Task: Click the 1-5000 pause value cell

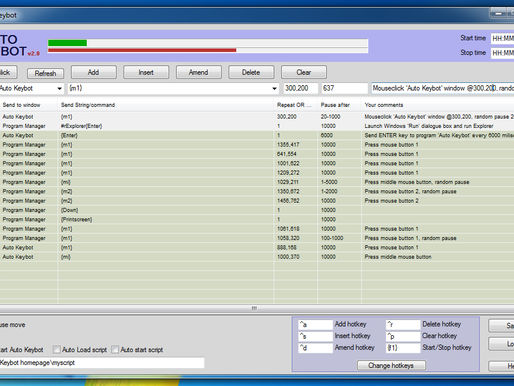Action: [x=329, y=182]
